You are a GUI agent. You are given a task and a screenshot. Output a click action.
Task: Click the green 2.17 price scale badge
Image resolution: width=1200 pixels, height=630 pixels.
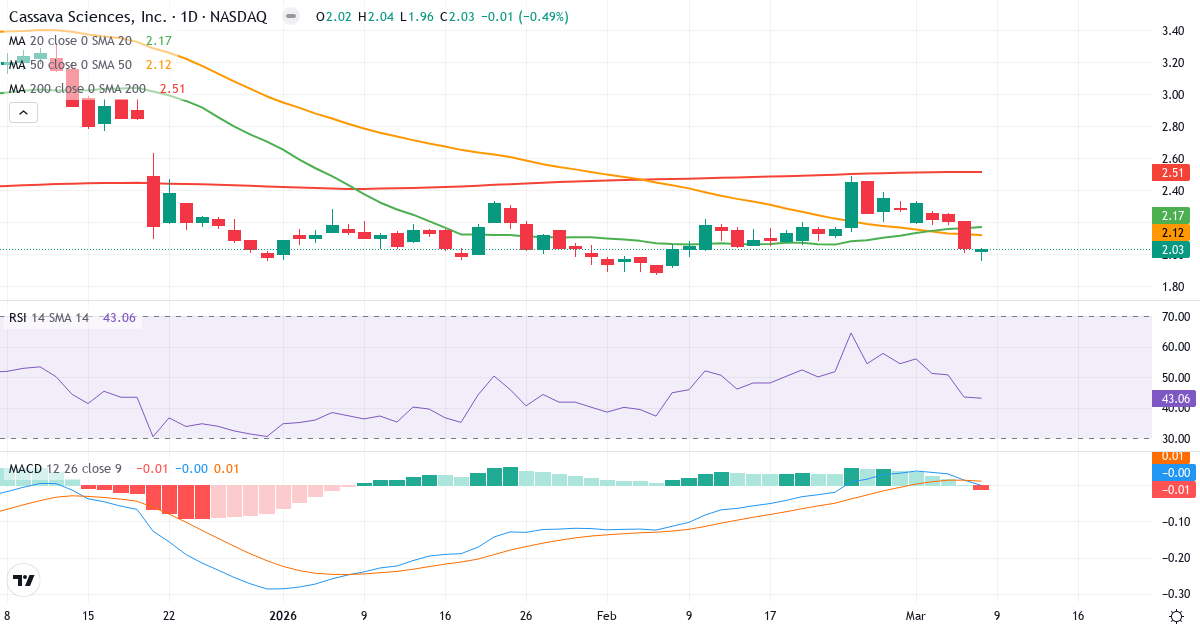pyautogui.click(x=1171, y=214)
